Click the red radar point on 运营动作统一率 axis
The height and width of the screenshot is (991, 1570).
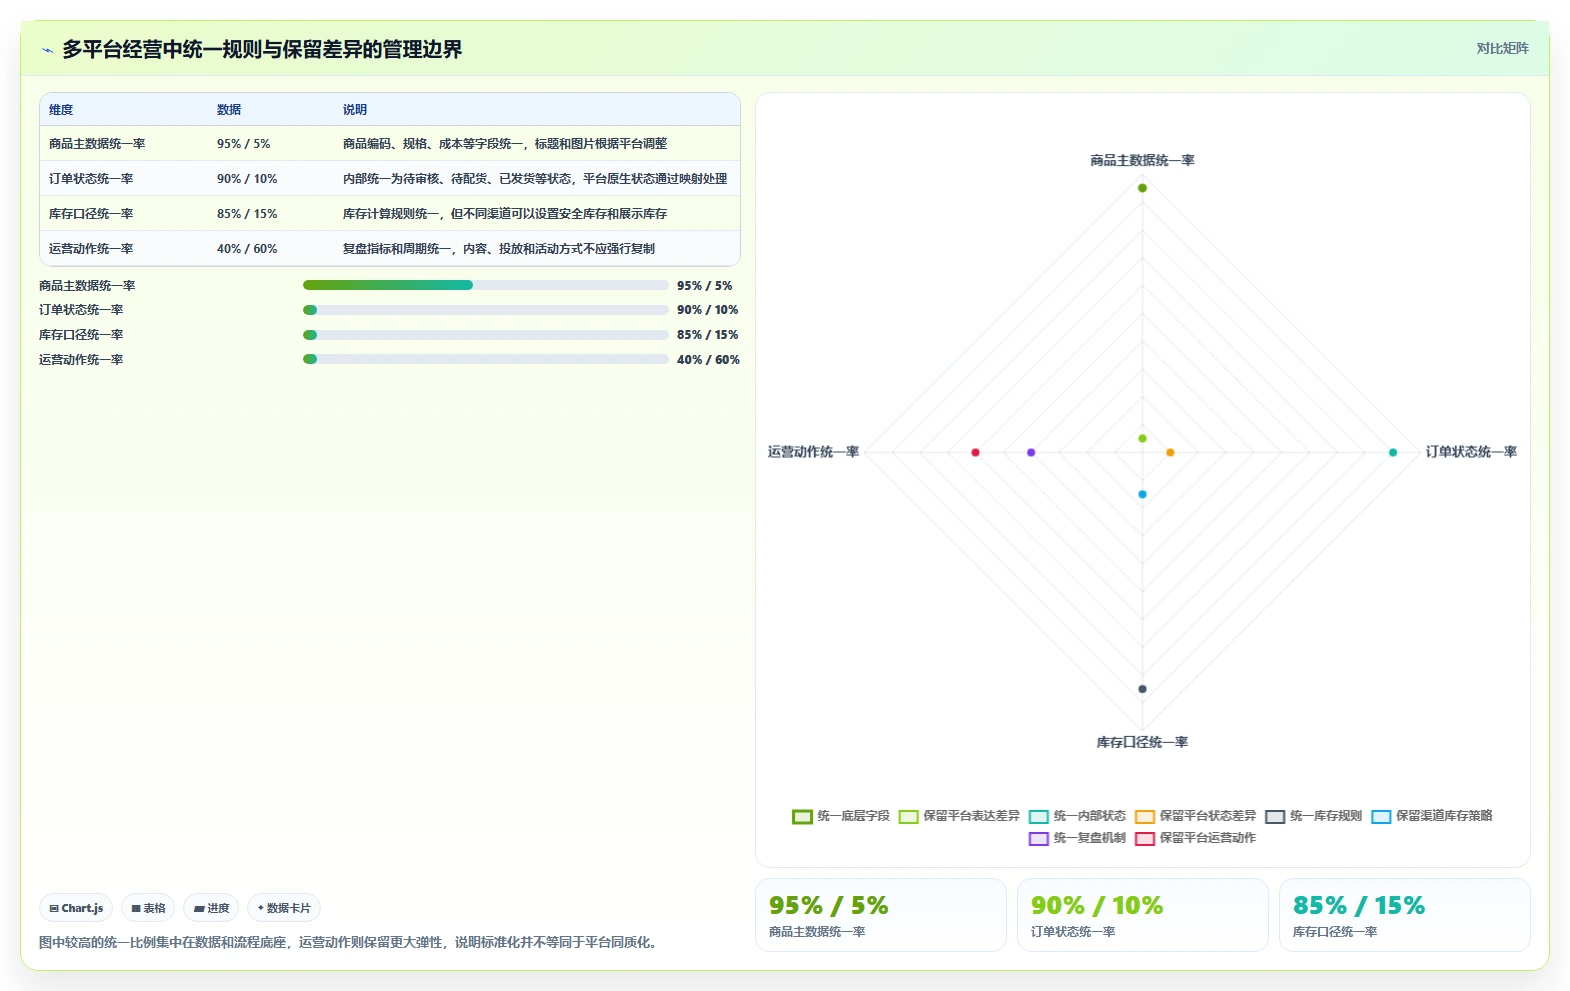[975, 453]
